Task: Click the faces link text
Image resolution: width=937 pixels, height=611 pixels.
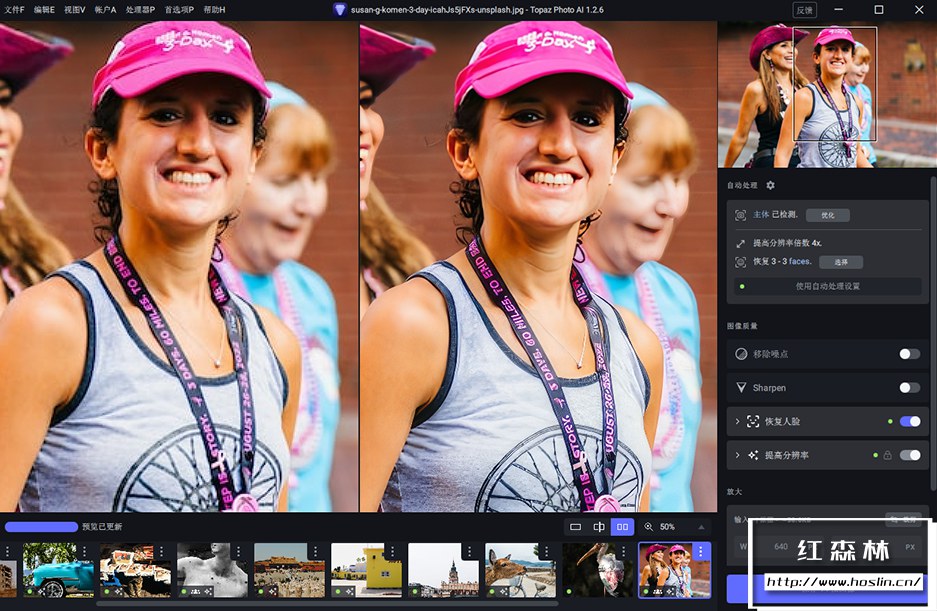Action: [800, 261]
